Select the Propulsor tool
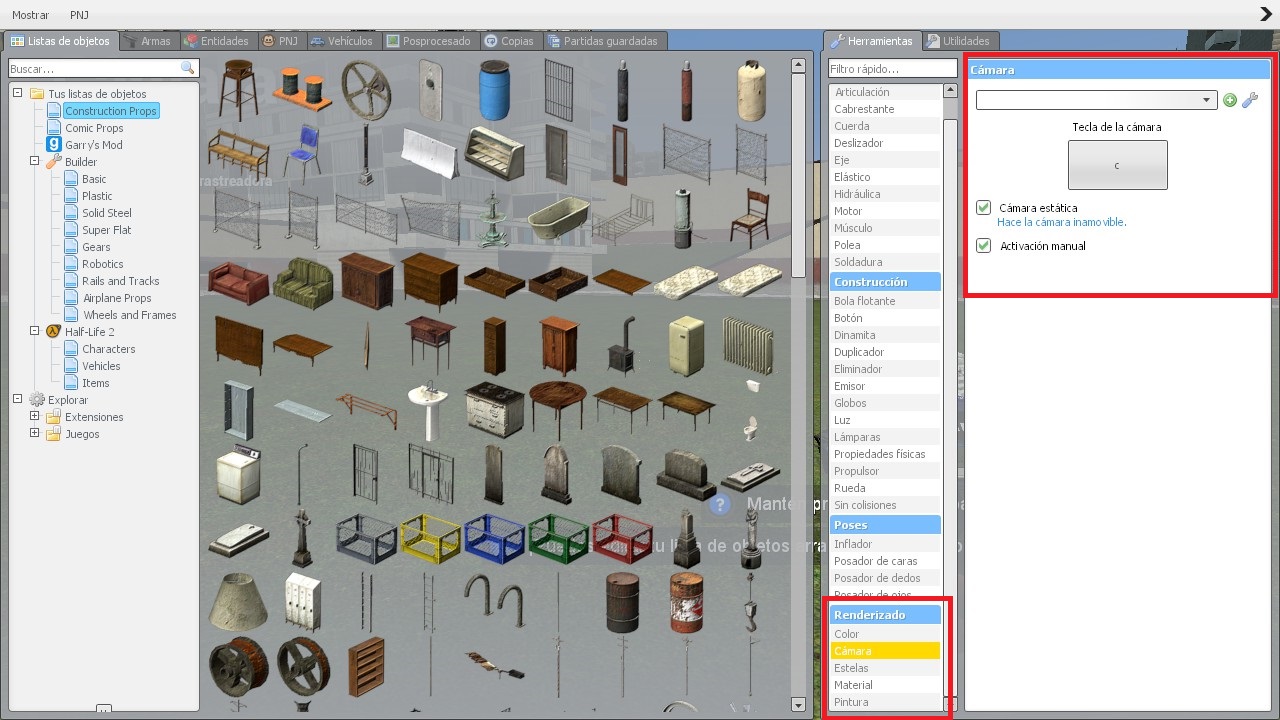The height and width of the screenshot is (720, 1280). click(x=885, y=471)
